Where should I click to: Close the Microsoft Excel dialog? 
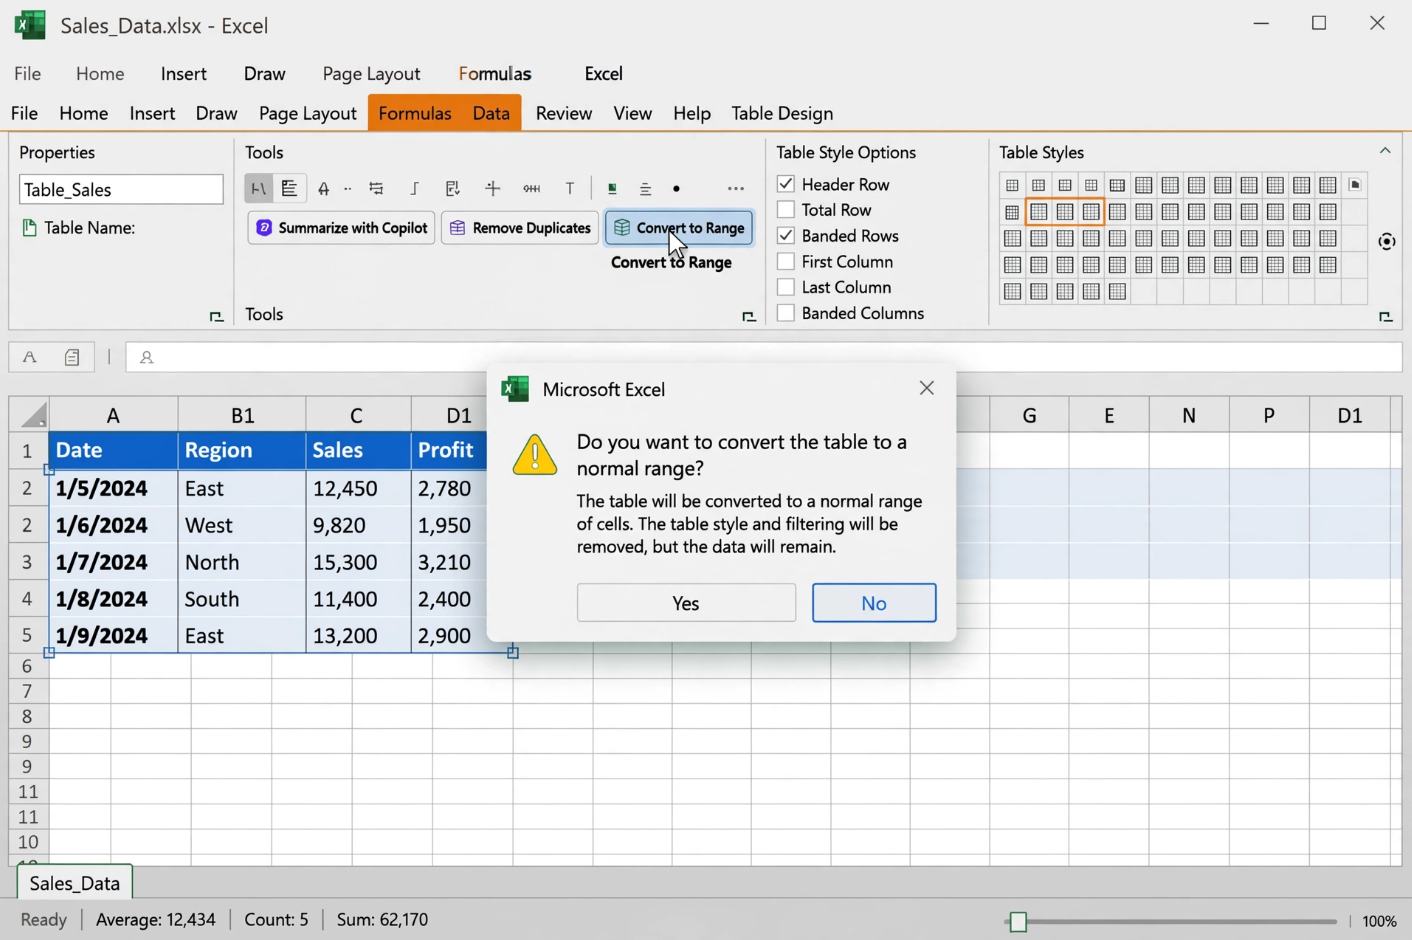[927, 388]
